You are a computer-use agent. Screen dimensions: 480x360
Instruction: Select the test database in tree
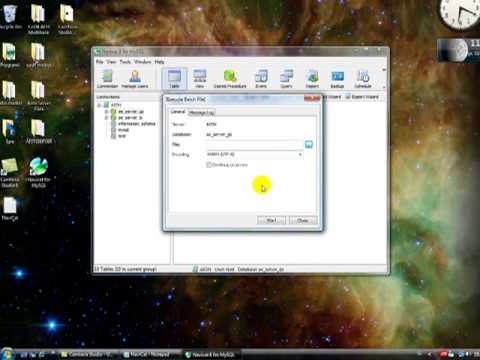tap(122, 136)
